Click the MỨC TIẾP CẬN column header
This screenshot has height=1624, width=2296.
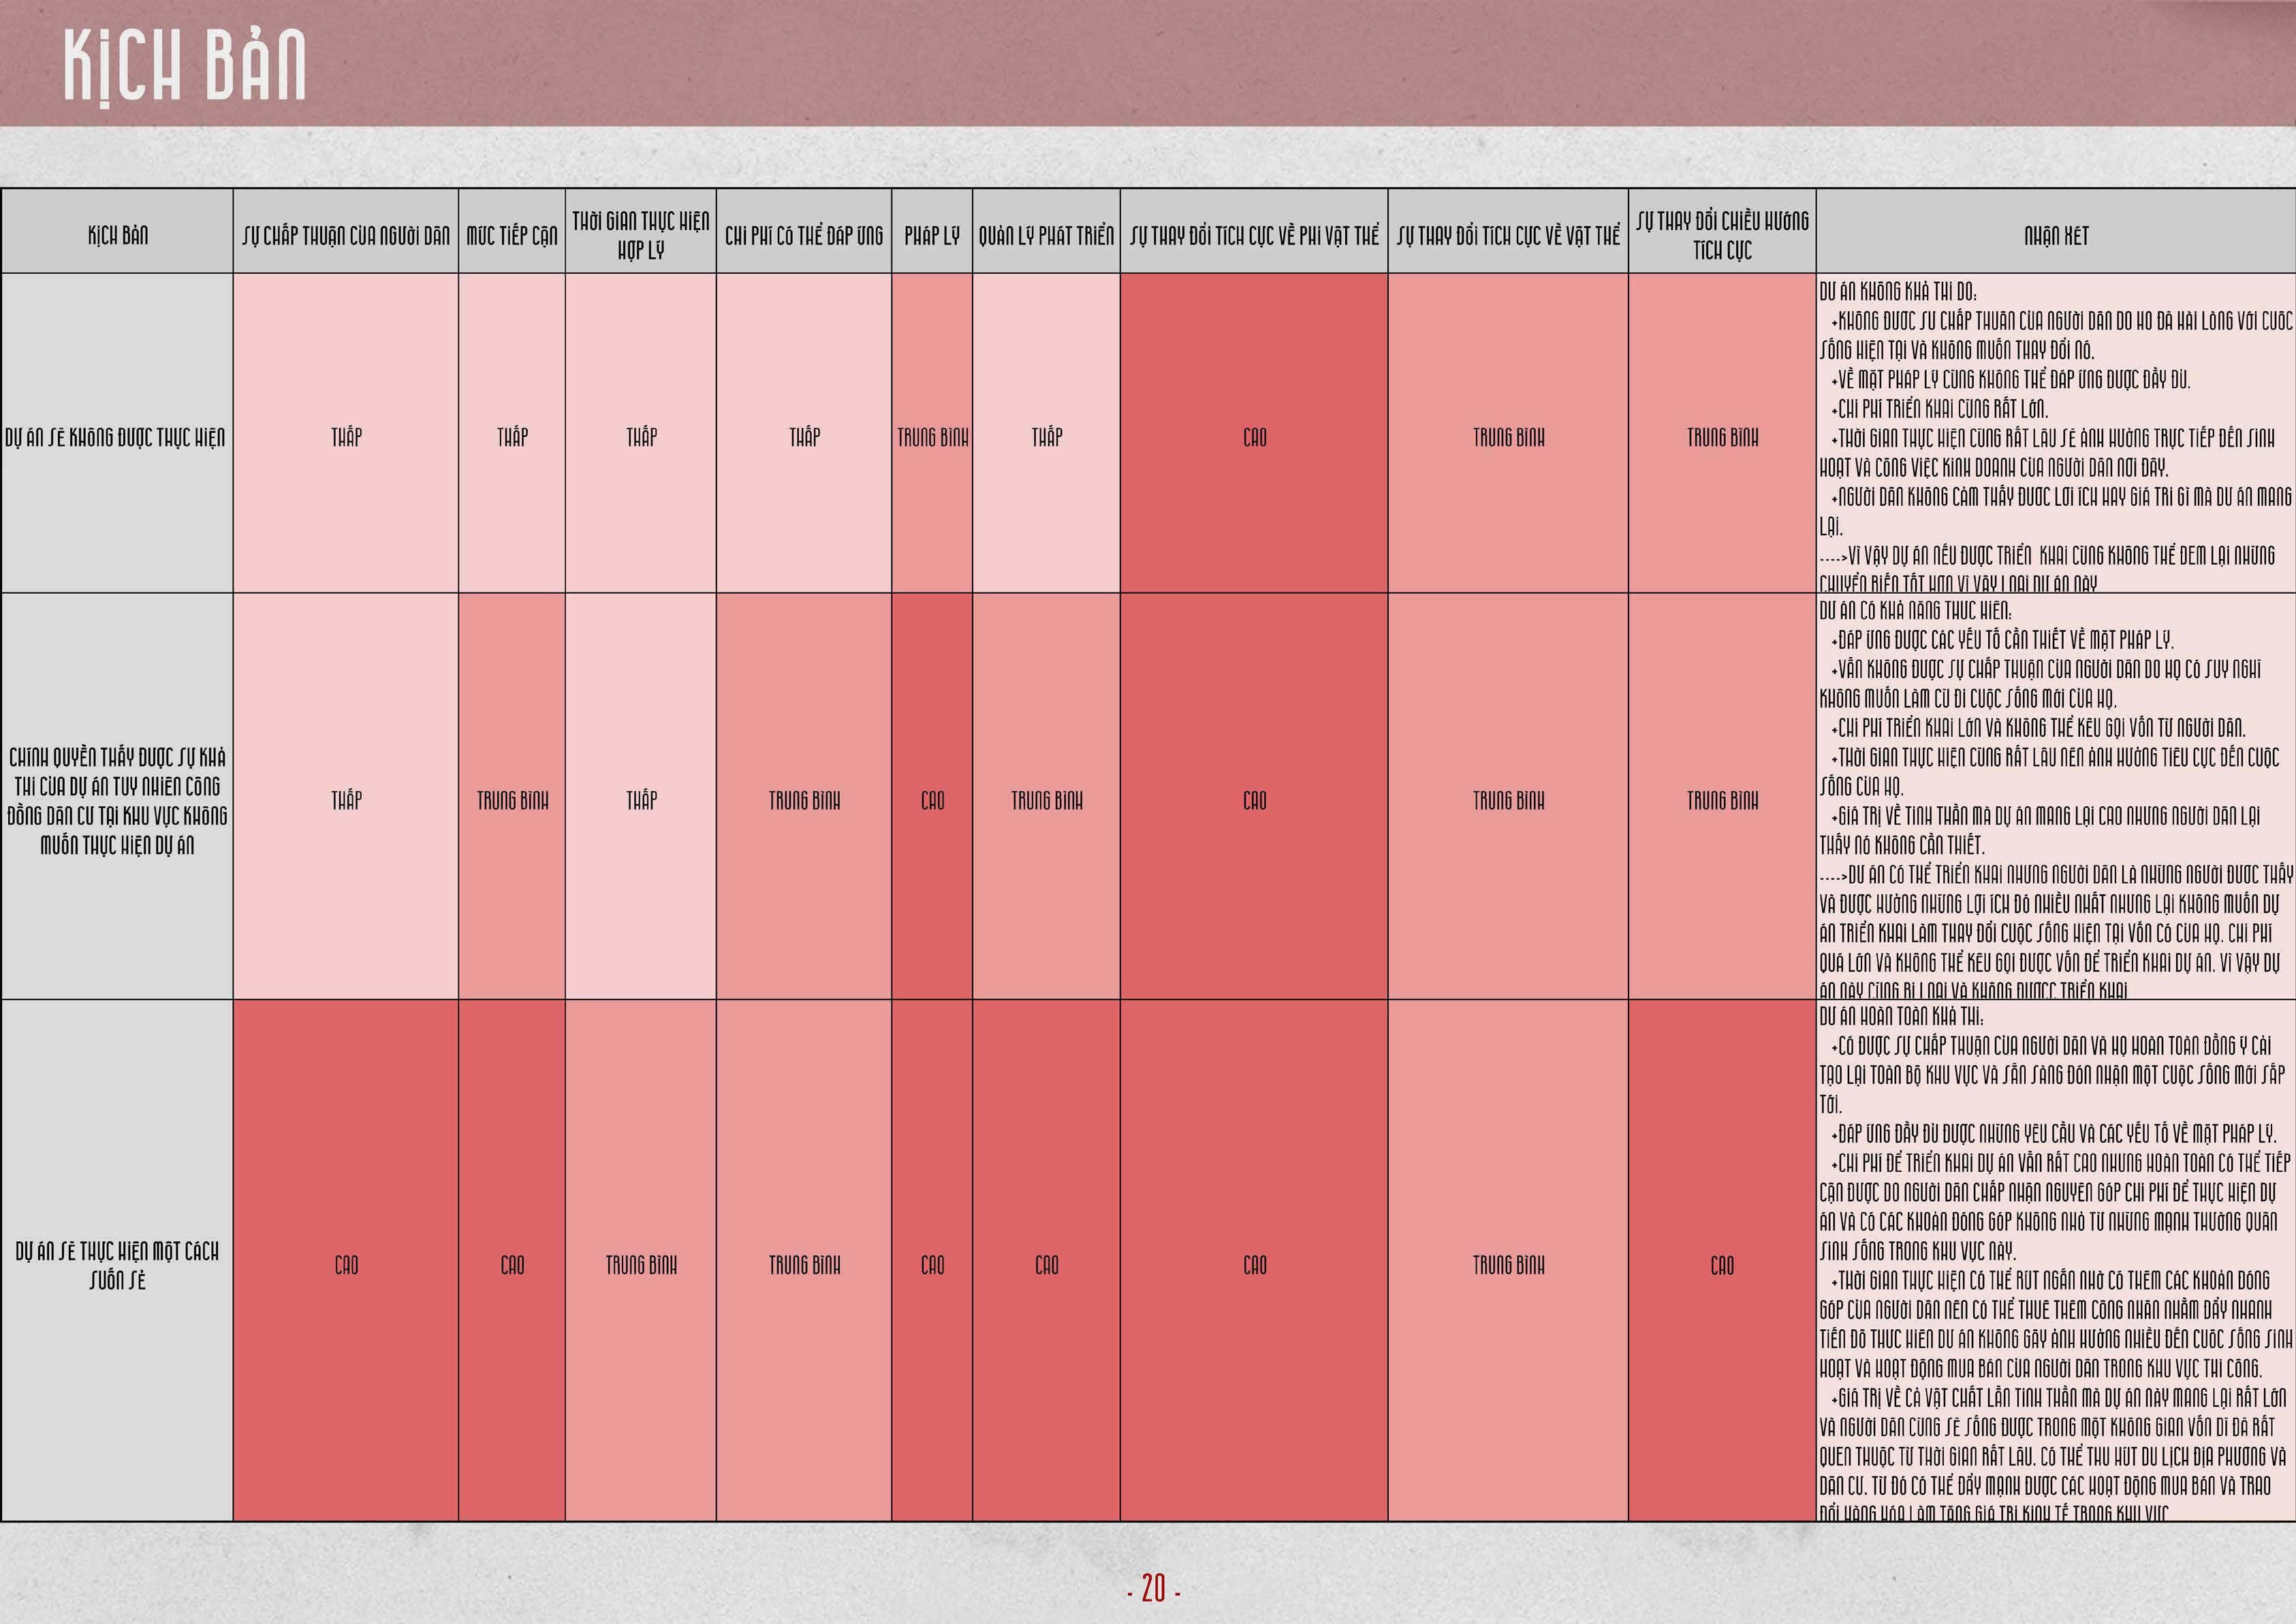(x=512, y=235)
